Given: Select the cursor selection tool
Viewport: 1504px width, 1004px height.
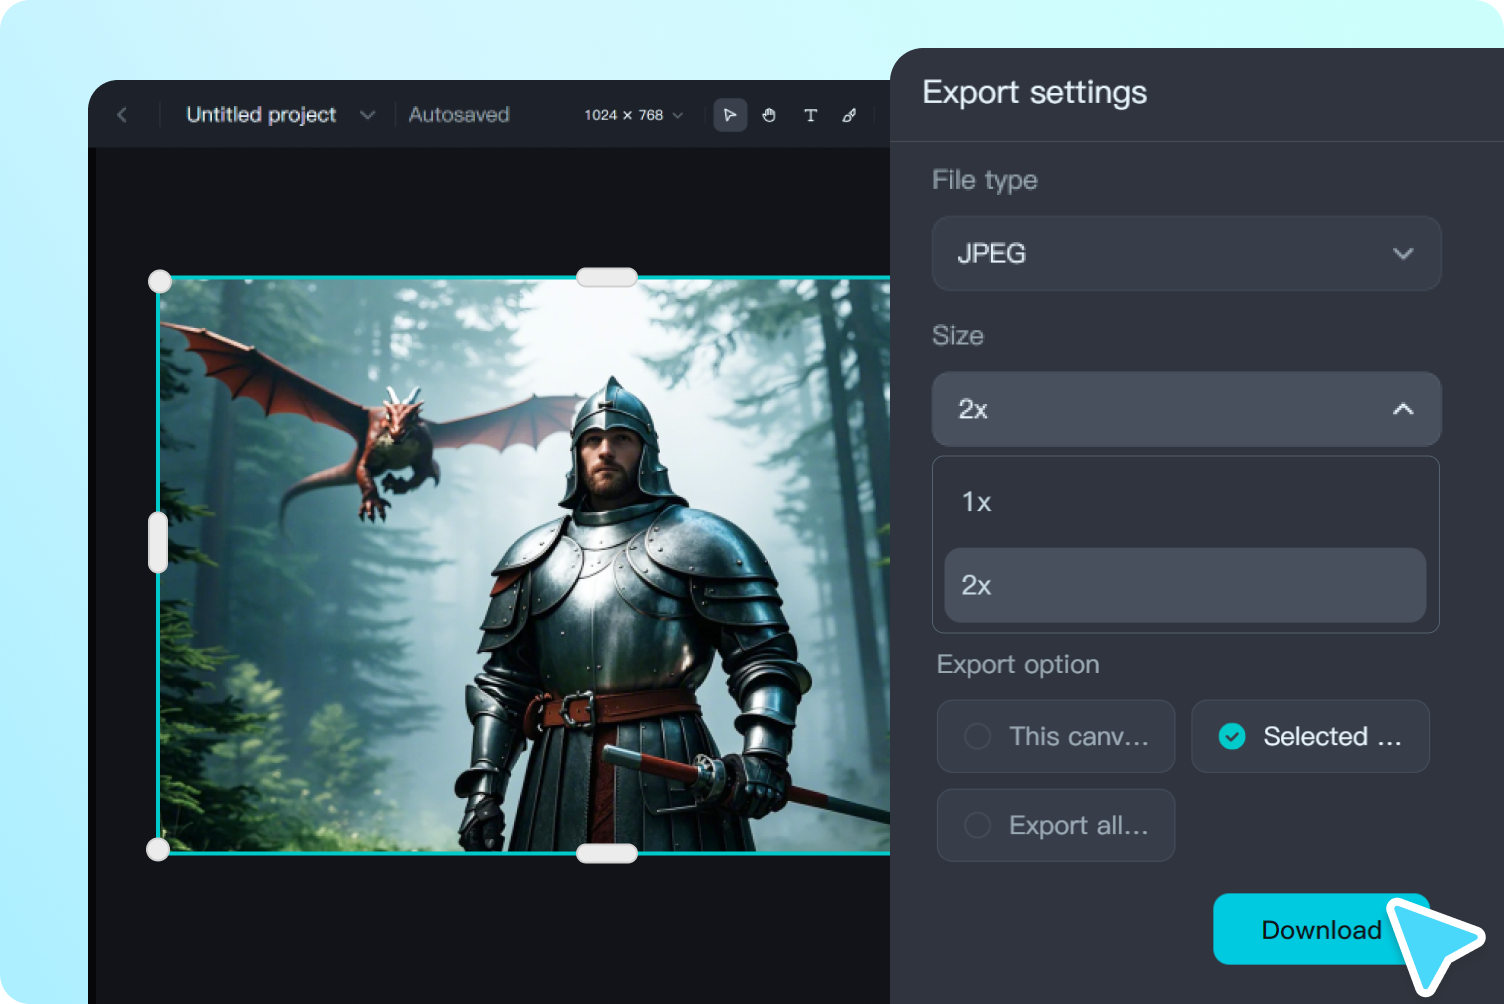Looking at the screenshot, I should (x=730, y=115).
